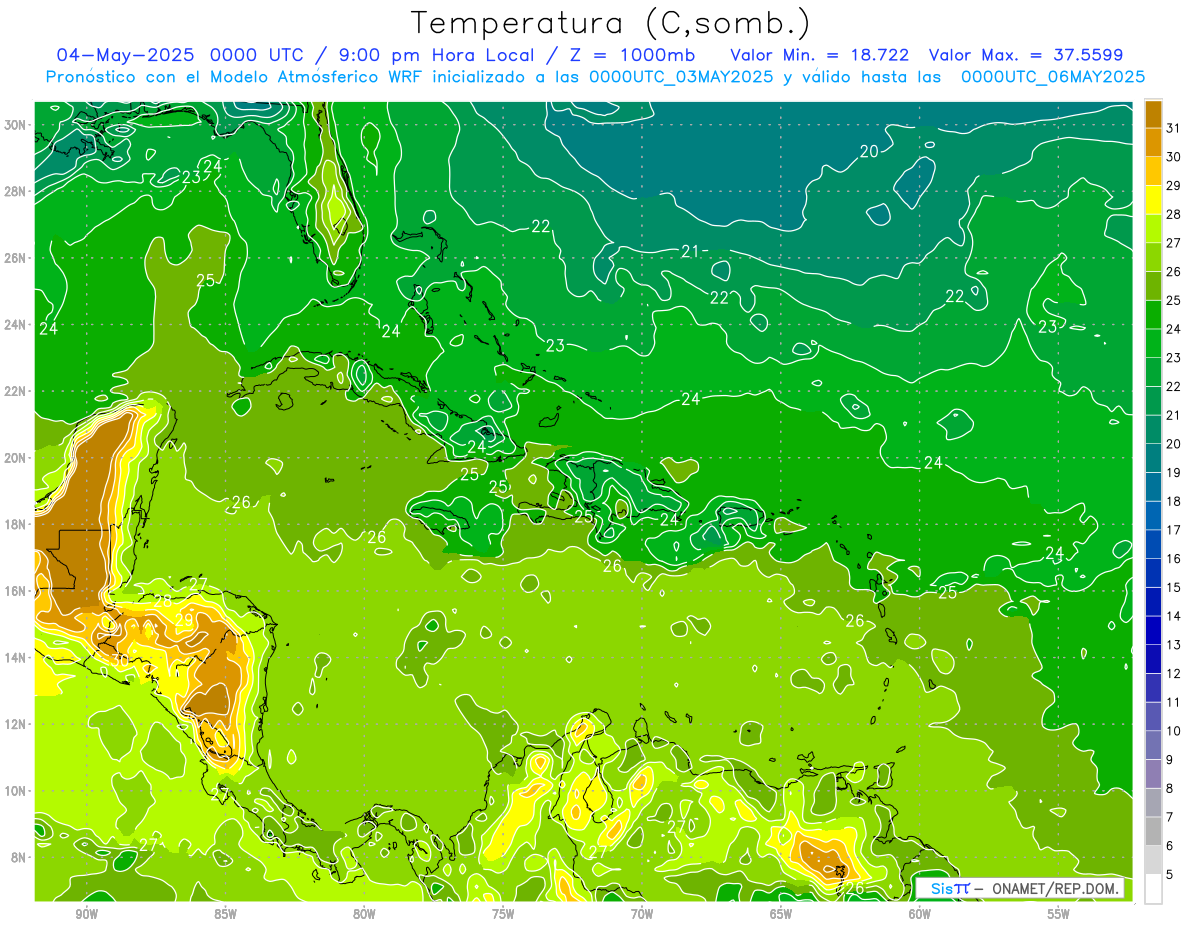Click the color scale label "31"

(x=1174, y=128)
